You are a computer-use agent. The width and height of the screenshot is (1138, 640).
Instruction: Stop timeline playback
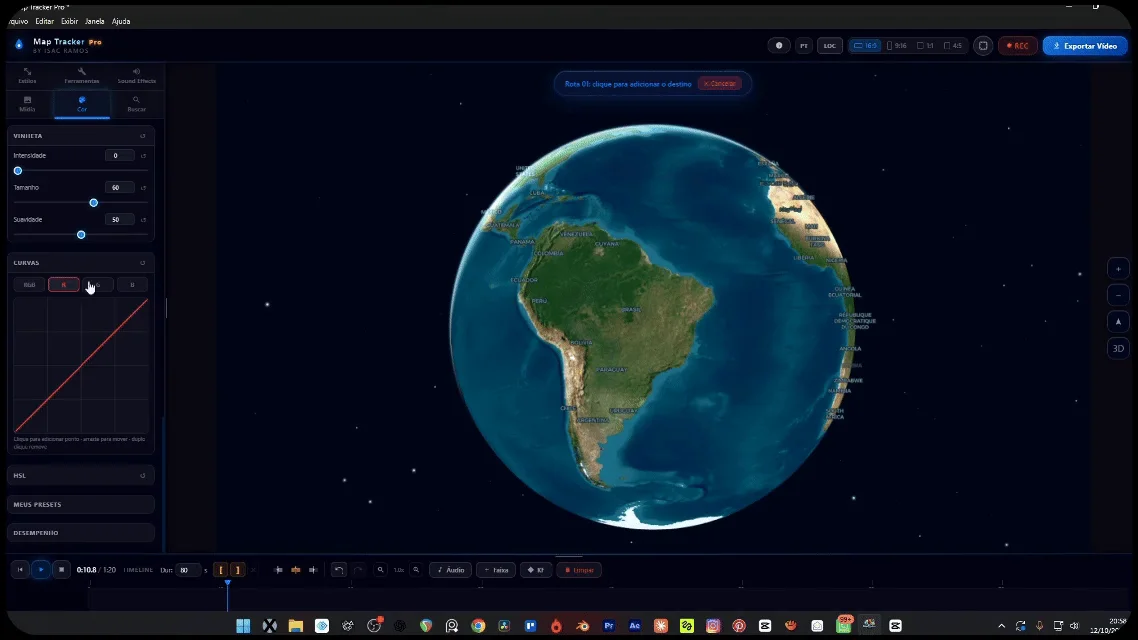62,570
